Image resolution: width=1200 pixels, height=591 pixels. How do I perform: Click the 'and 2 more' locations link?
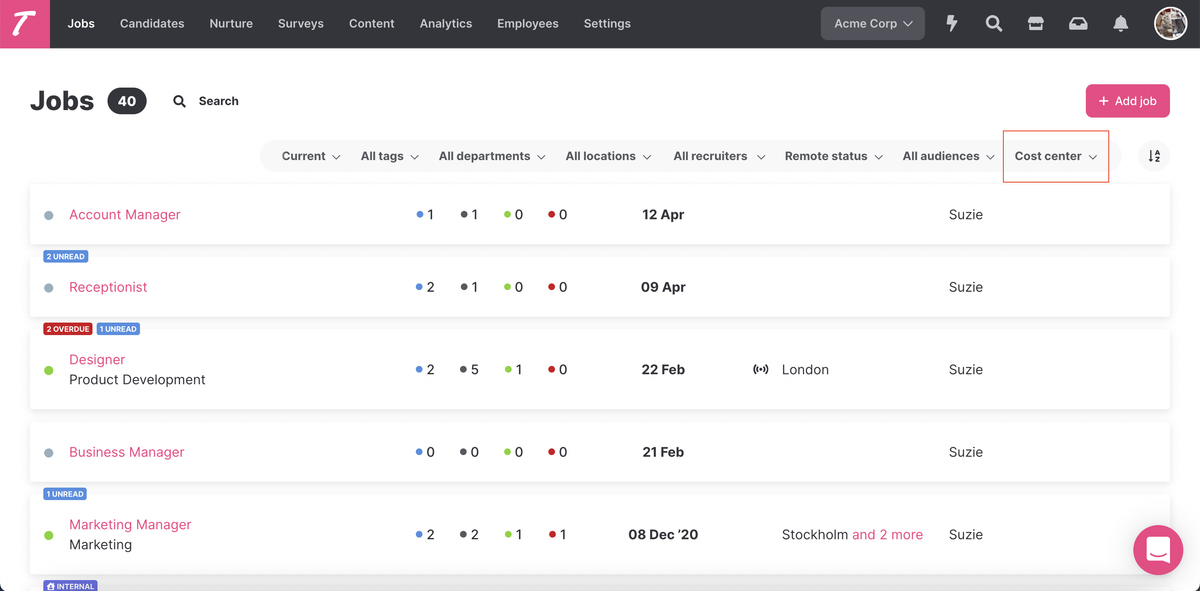tap(887, 535)
